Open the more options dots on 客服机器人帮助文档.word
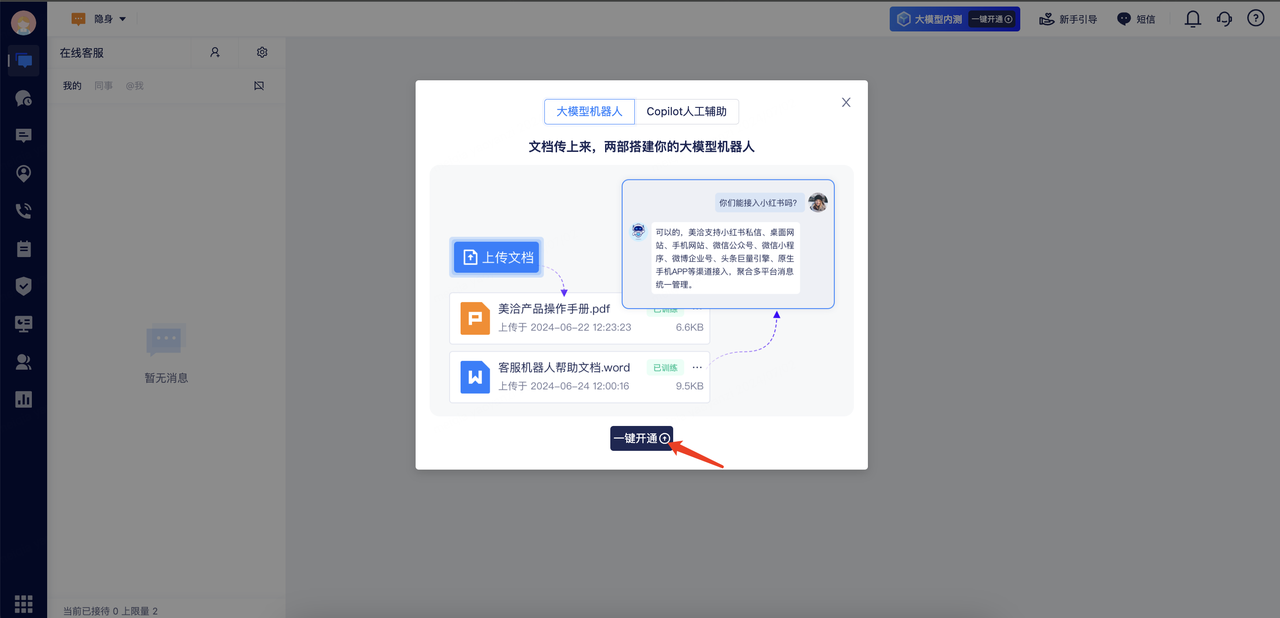Screen dimensions: 1280x618 click(x=697, y=367)
